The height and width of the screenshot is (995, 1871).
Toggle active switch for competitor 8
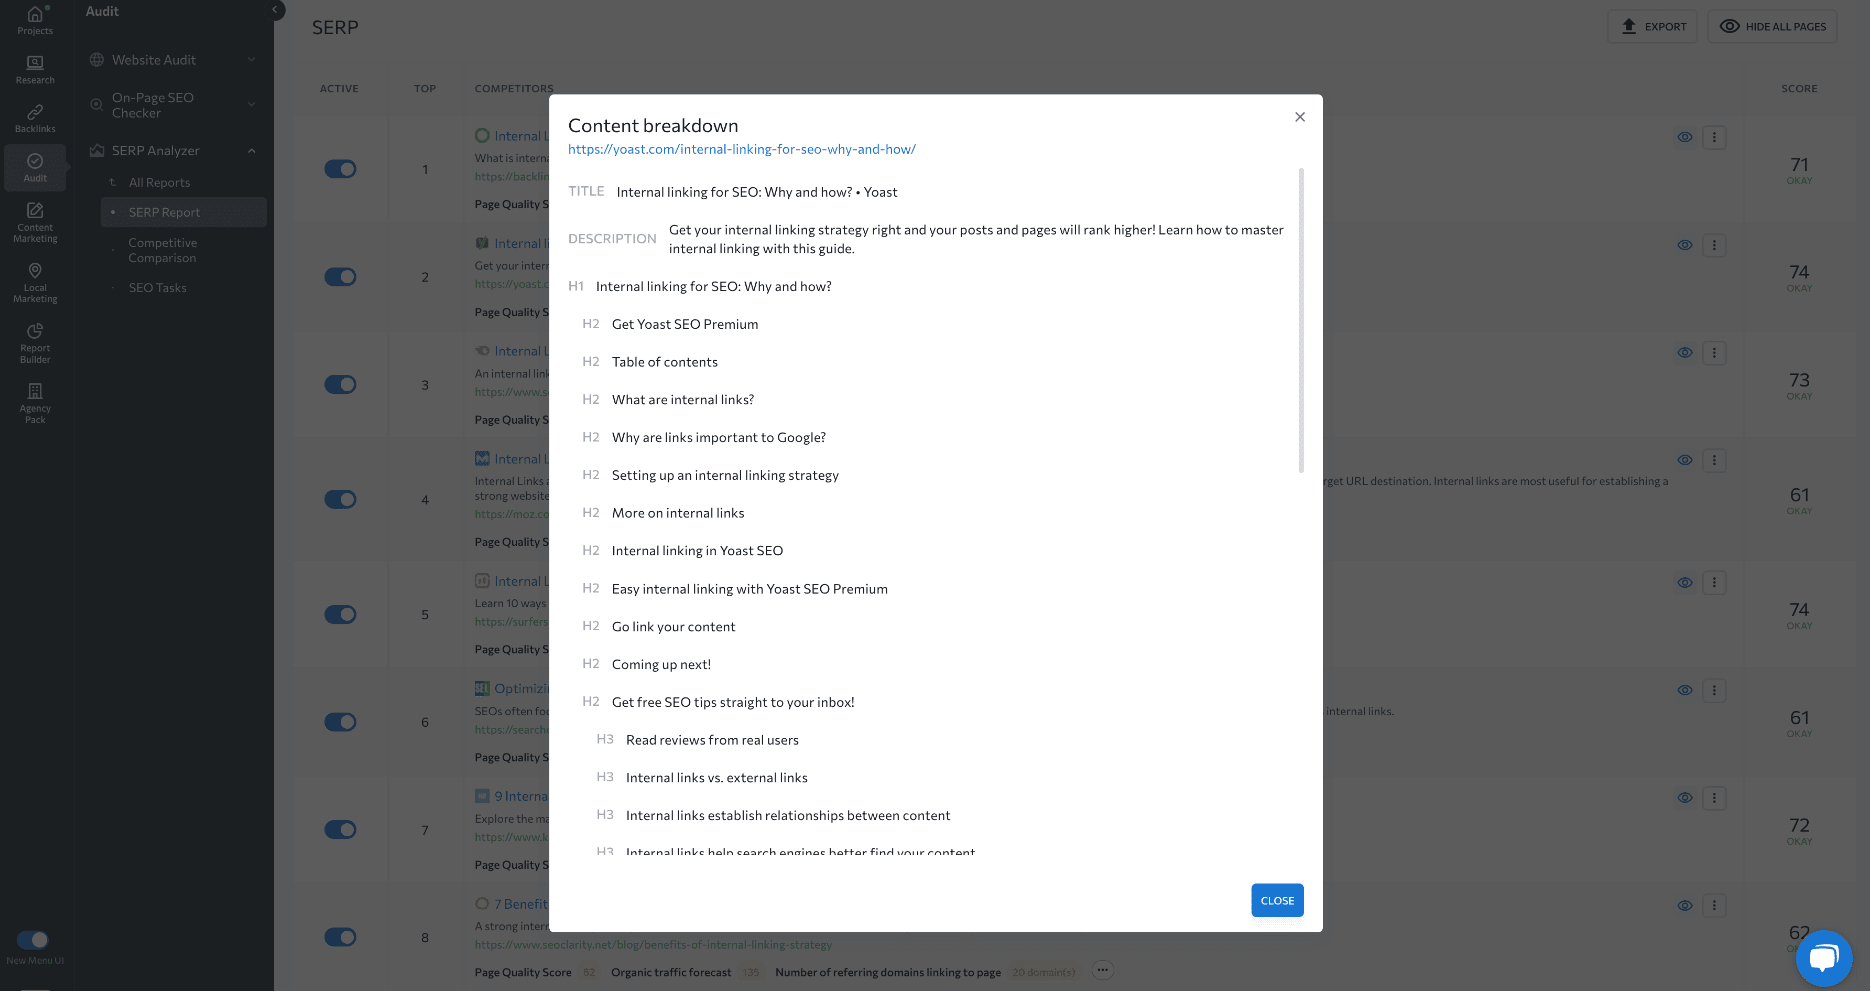tap(340, 938)
